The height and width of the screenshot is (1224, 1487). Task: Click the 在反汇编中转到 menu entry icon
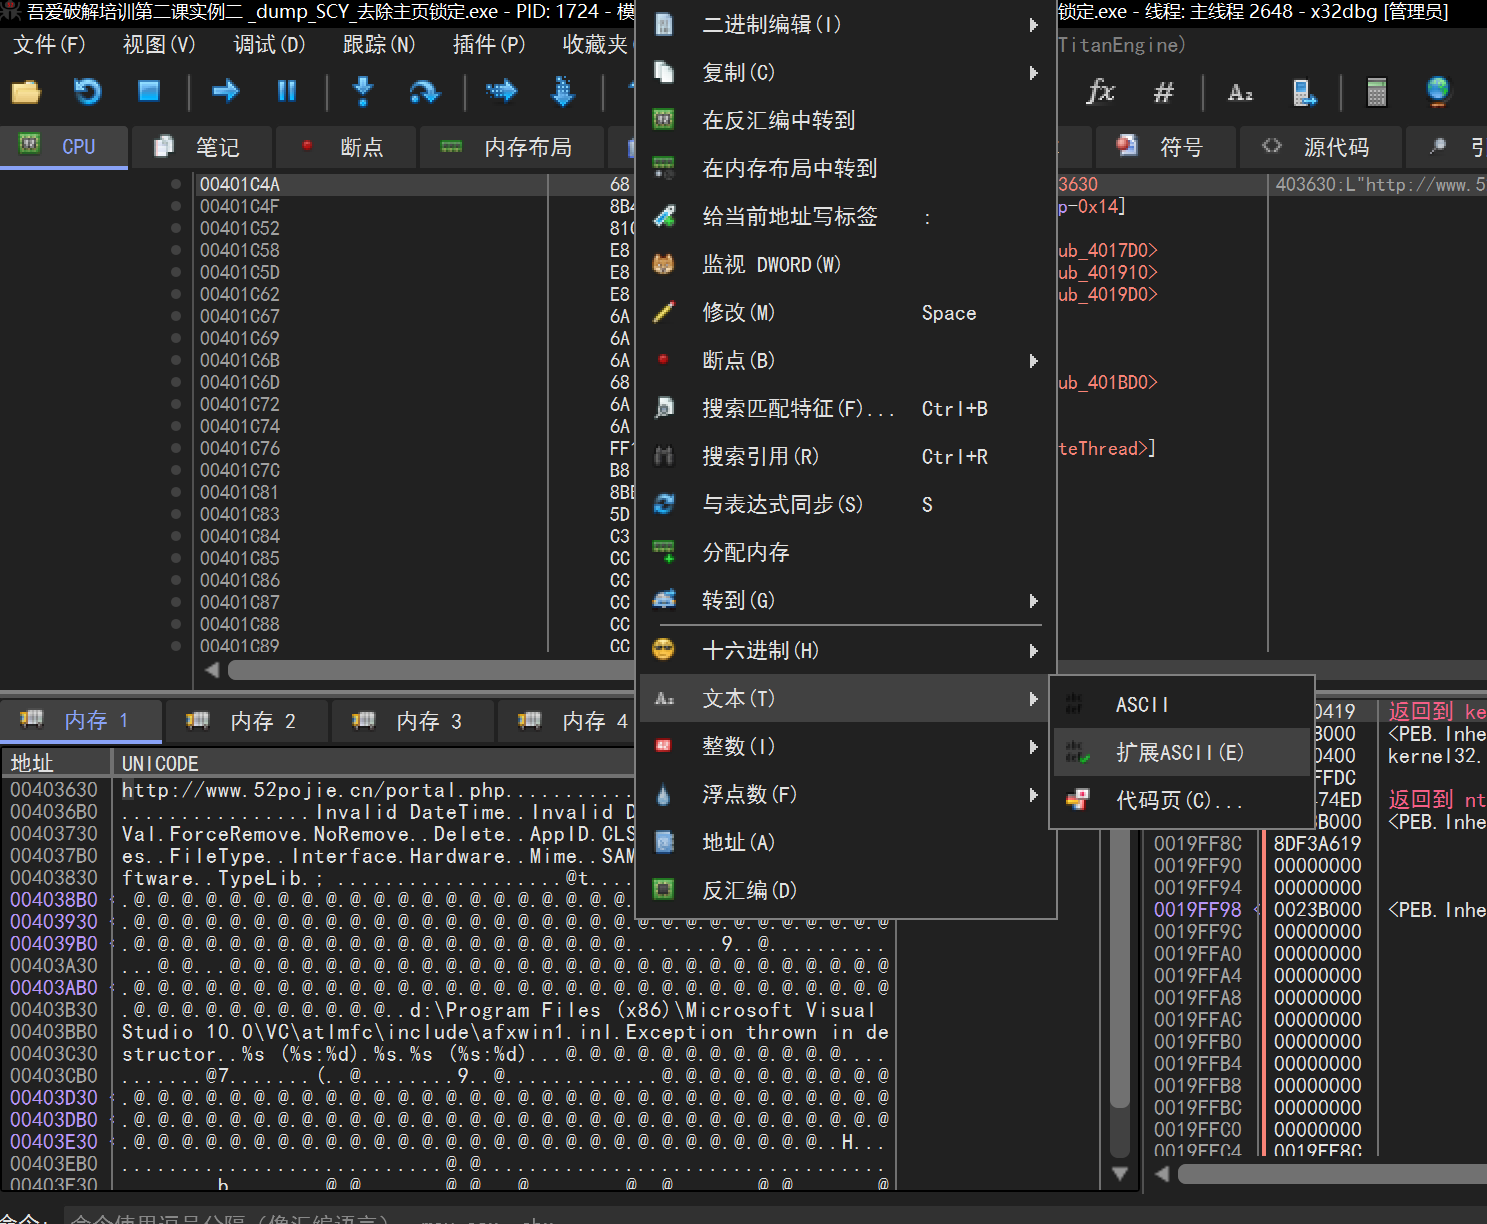click(664, 120)
